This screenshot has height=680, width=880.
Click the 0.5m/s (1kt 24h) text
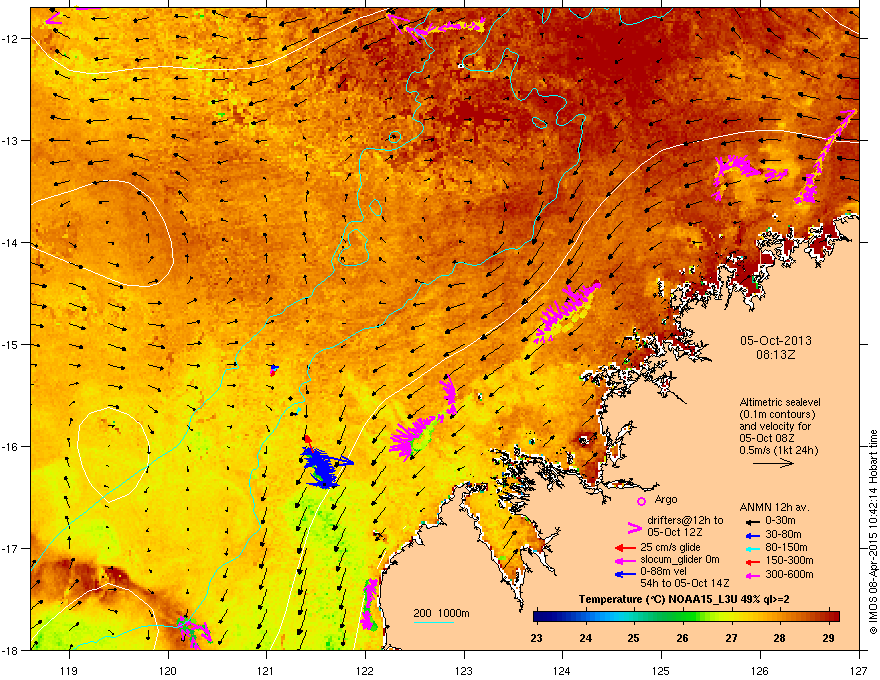[779, 450]
